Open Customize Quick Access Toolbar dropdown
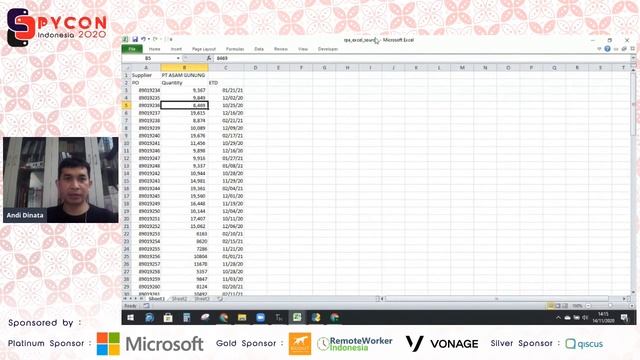Viewport: 640px width, 360px height. click(x=171, y=40)
